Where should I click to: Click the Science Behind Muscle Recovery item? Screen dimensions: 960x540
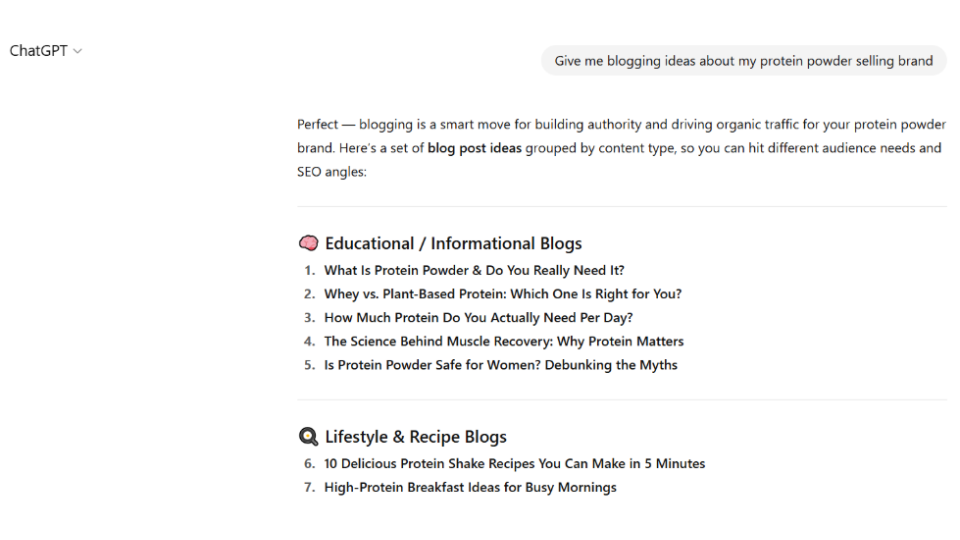[503, 342]
